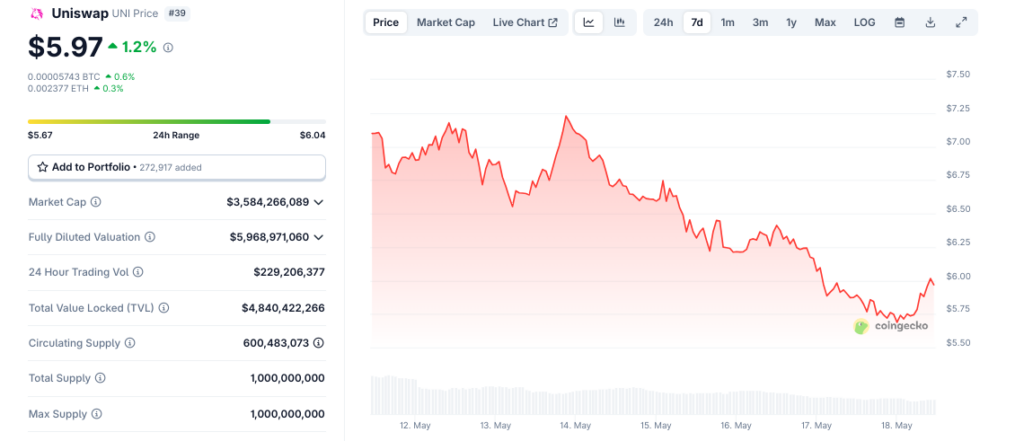Screen dimensions: 1024x441
Task: Select the Price tab
Action: tap(386, 22)
